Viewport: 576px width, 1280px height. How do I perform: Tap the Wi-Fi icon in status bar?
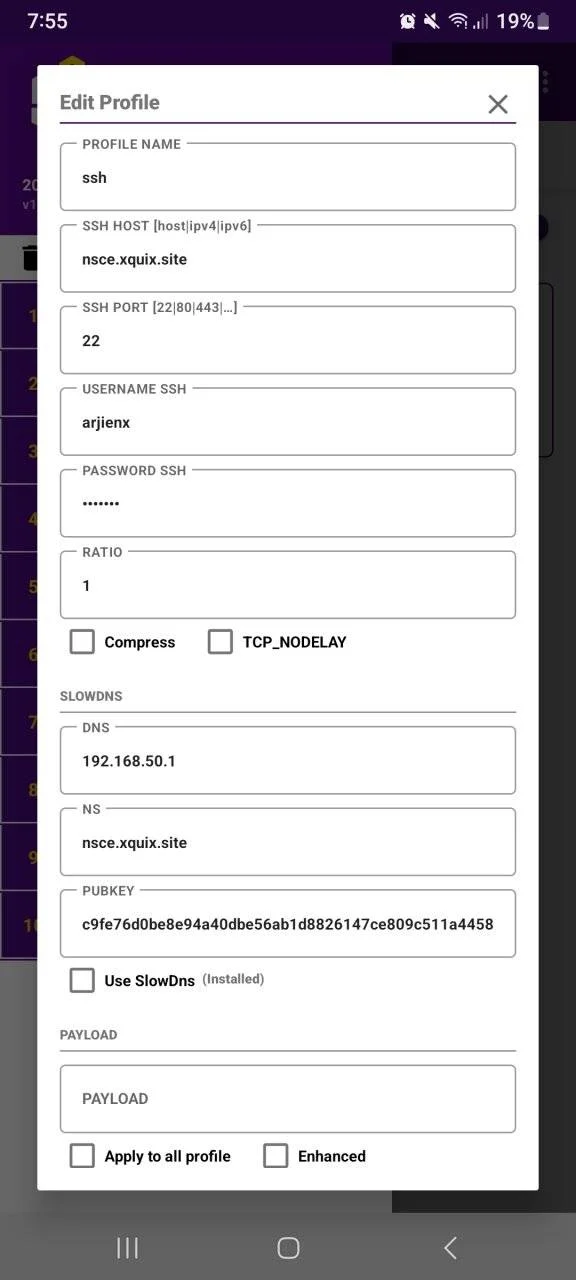[458, 21]
